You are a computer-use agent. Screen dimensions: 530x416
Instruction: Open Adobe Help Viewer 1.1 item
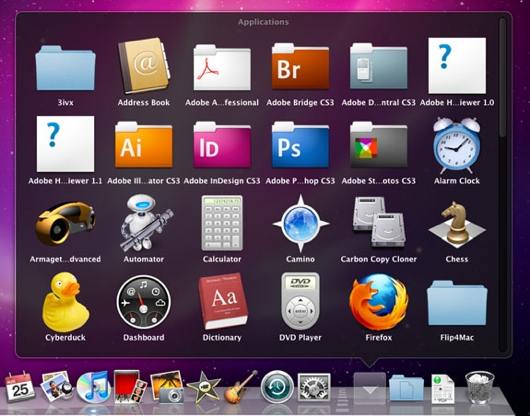point(65,144)
